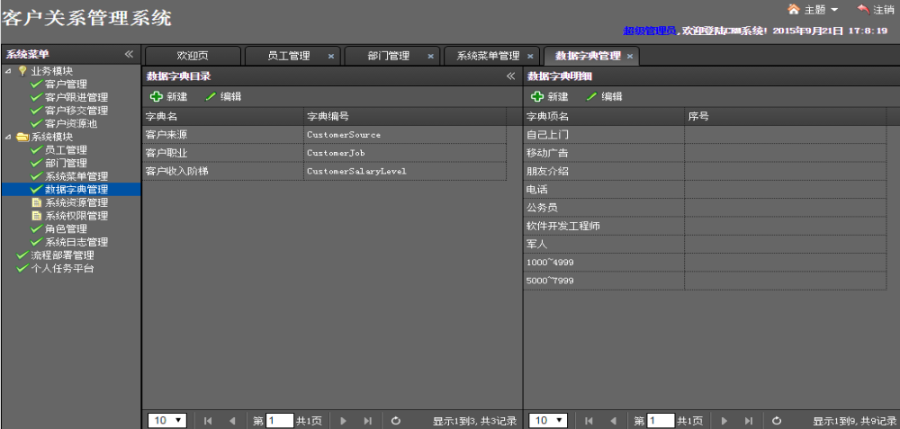
Task: Close the 员工管理 tab
Action: coord(331,56)
